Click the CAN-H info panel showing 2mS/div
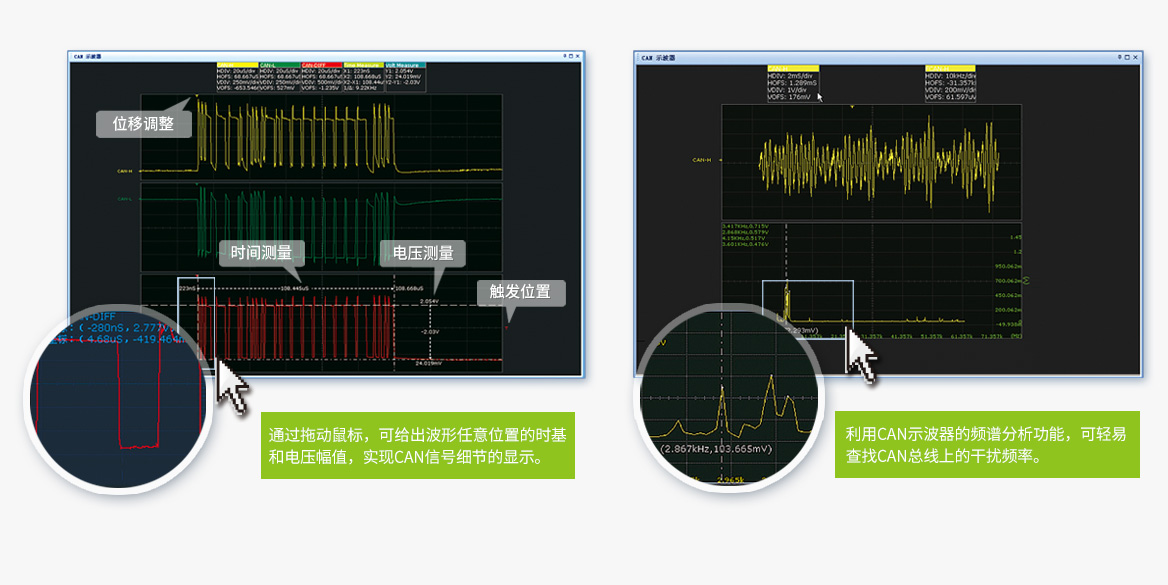This screenshot has width=1168, height=585. point(788,84)
